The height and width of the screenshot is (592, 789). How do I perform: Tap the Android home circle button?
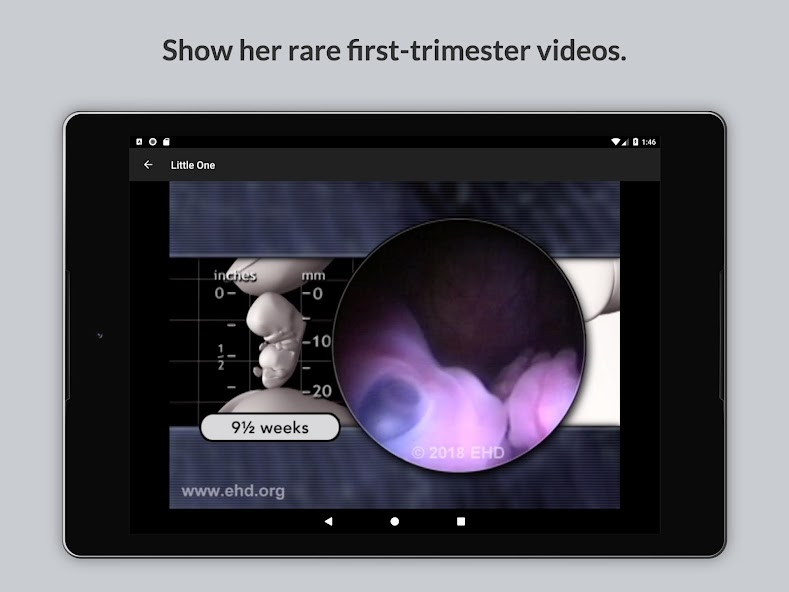394,521
